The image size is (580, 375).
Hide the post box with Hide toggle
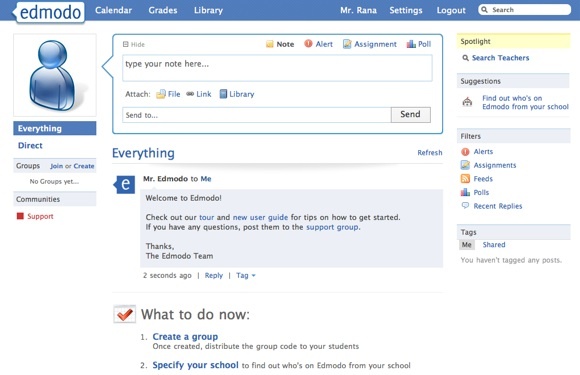click(134, 44)
